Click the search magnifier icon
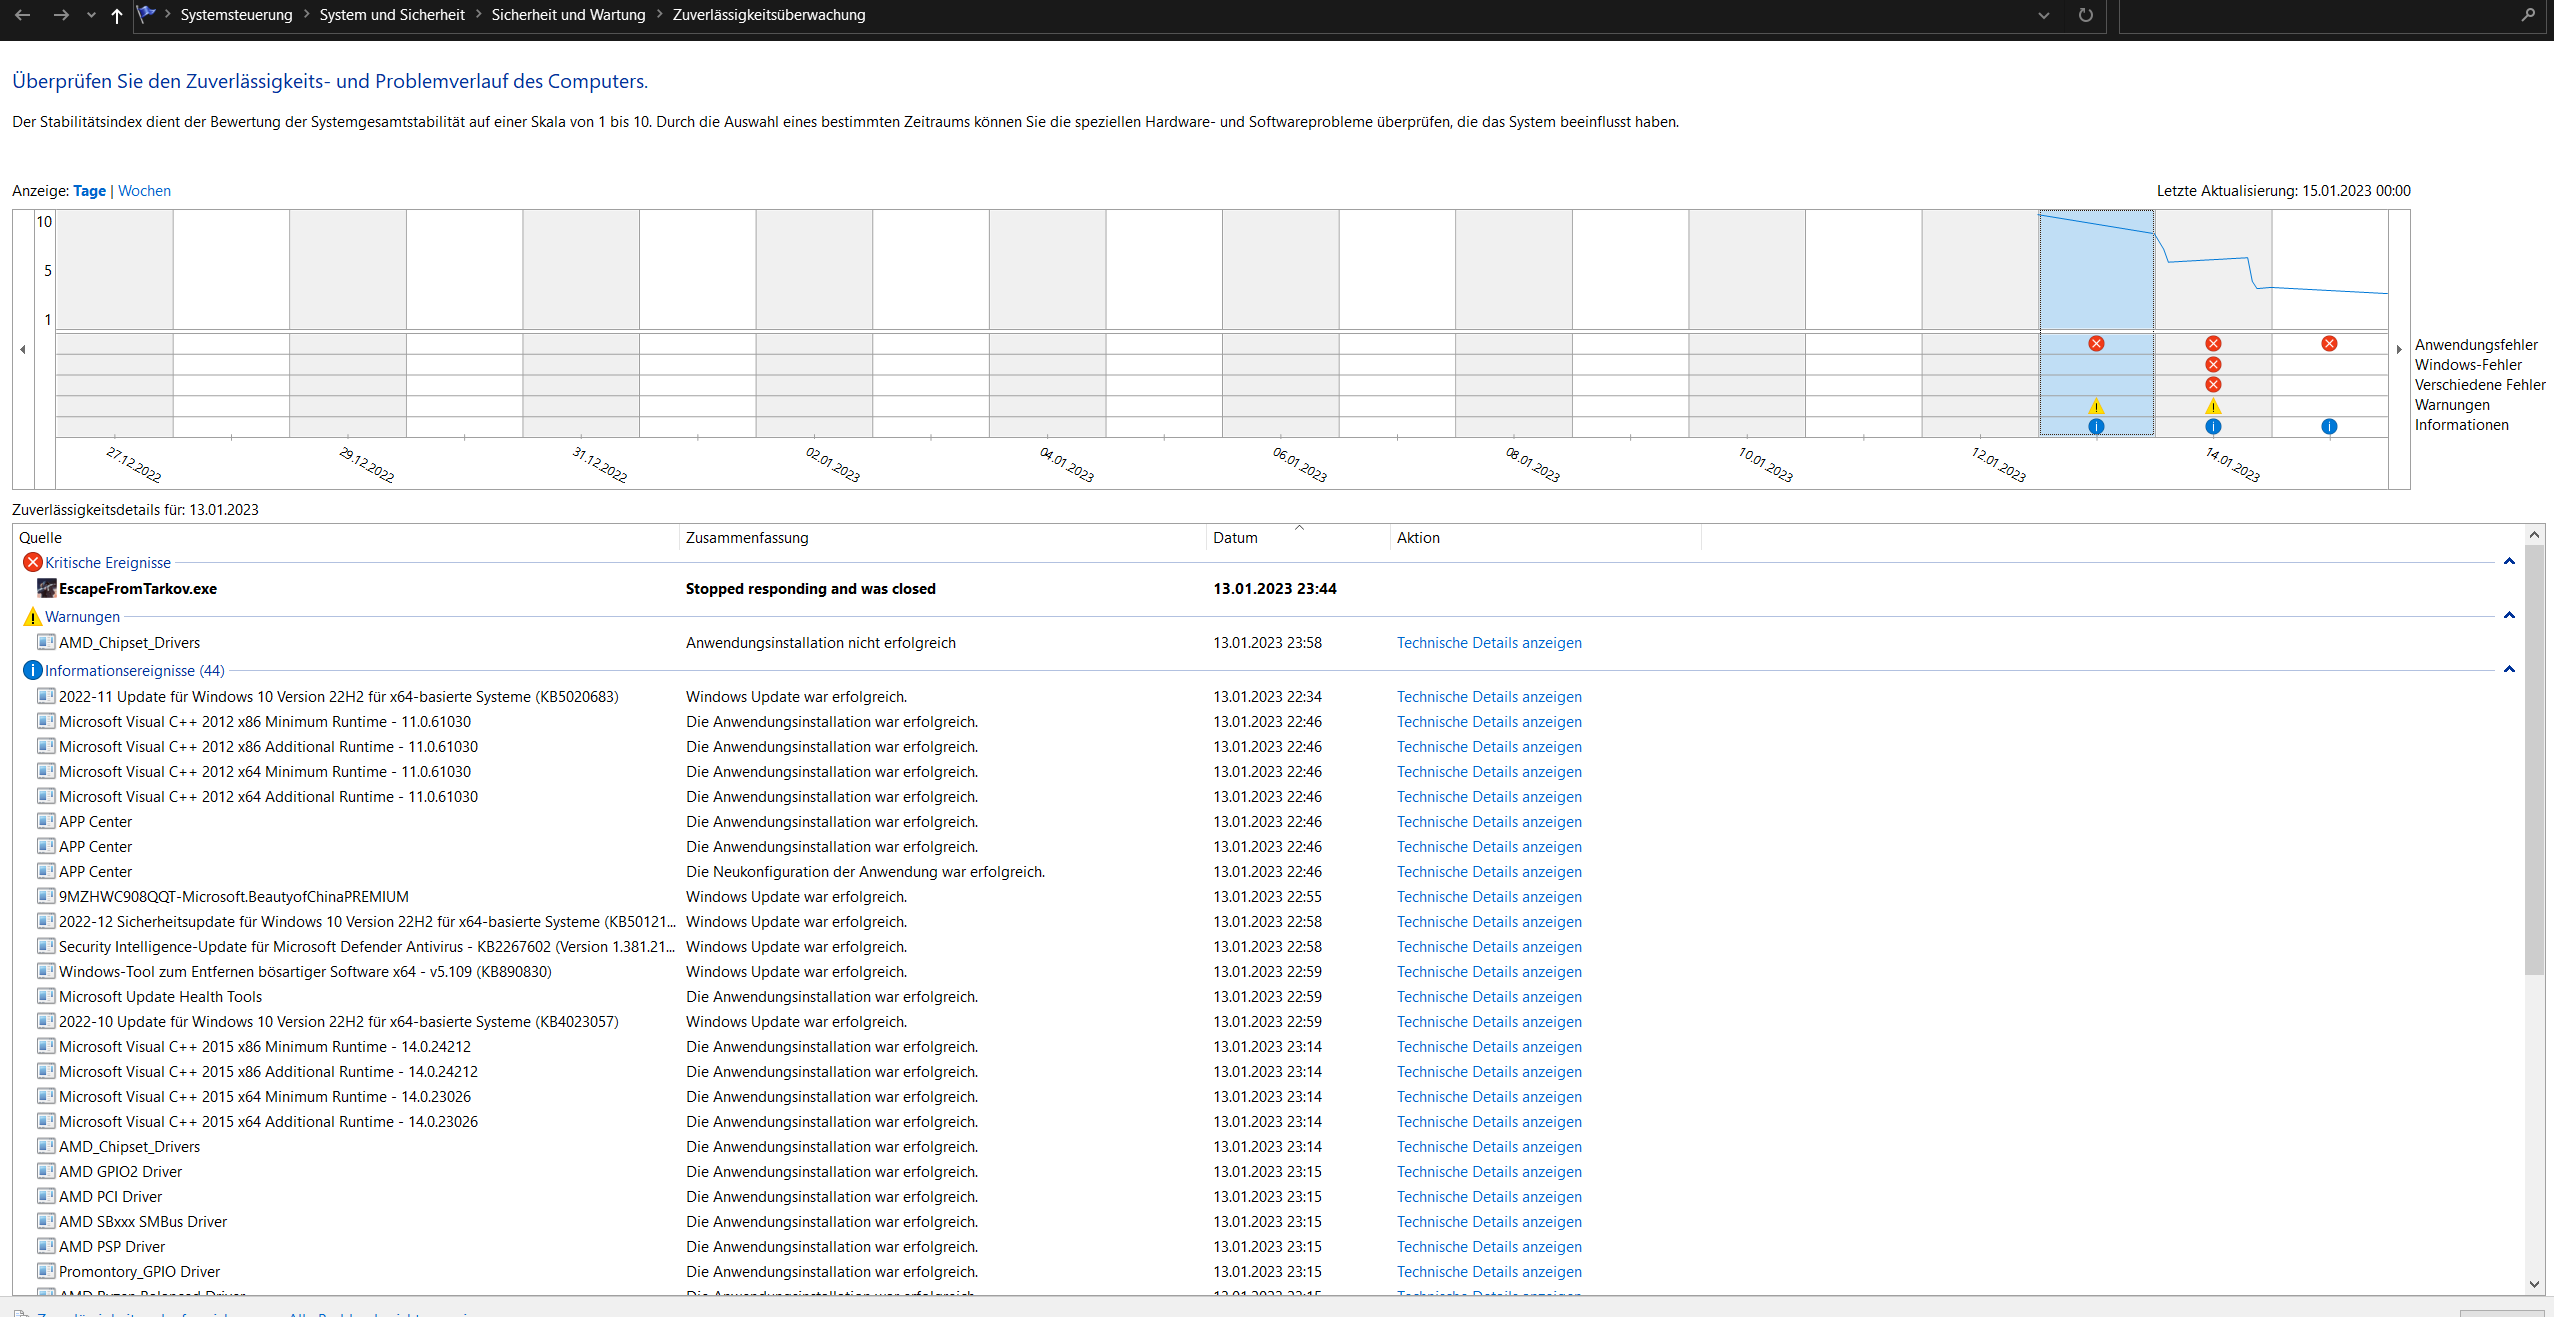Image resolution: width=2554 pixels, height=1317 pixels. coord(2527,15)
